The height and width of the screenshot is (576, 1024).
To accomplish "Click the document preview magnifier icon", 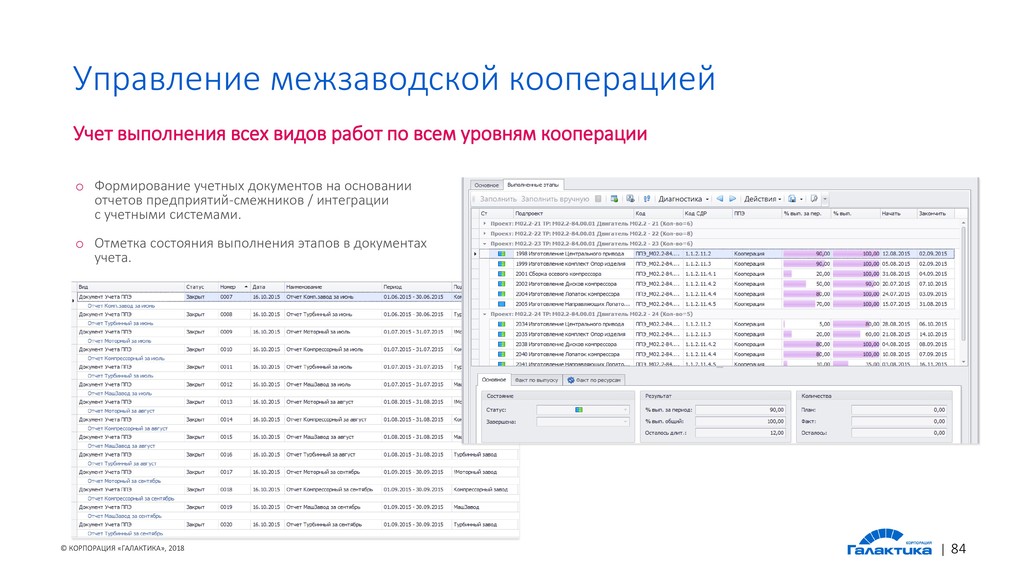I will point(814,199).
